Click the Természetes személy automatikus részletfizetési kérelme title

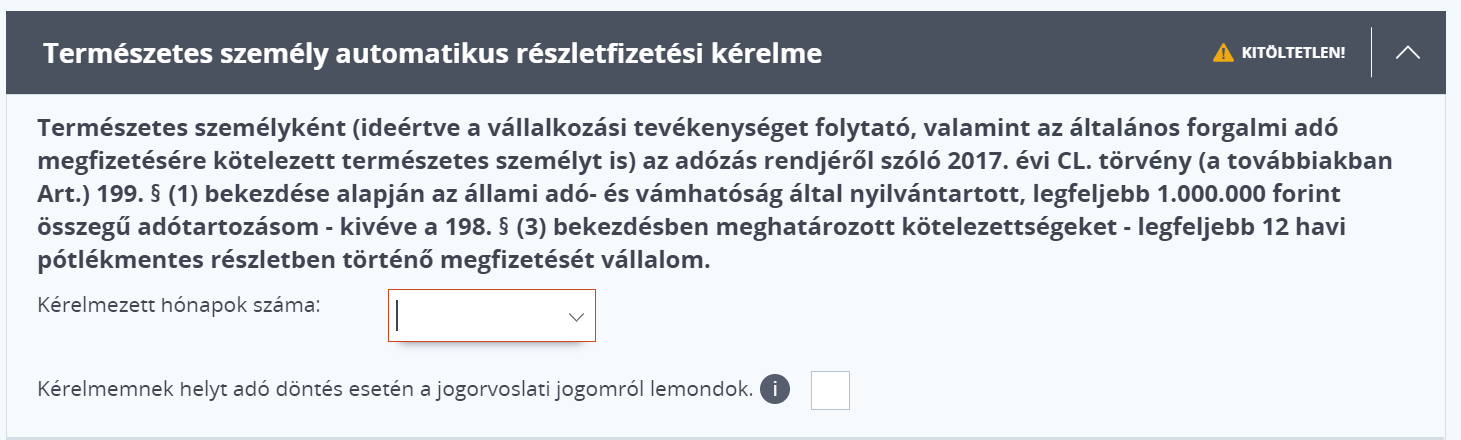click(x=432, y=54)
